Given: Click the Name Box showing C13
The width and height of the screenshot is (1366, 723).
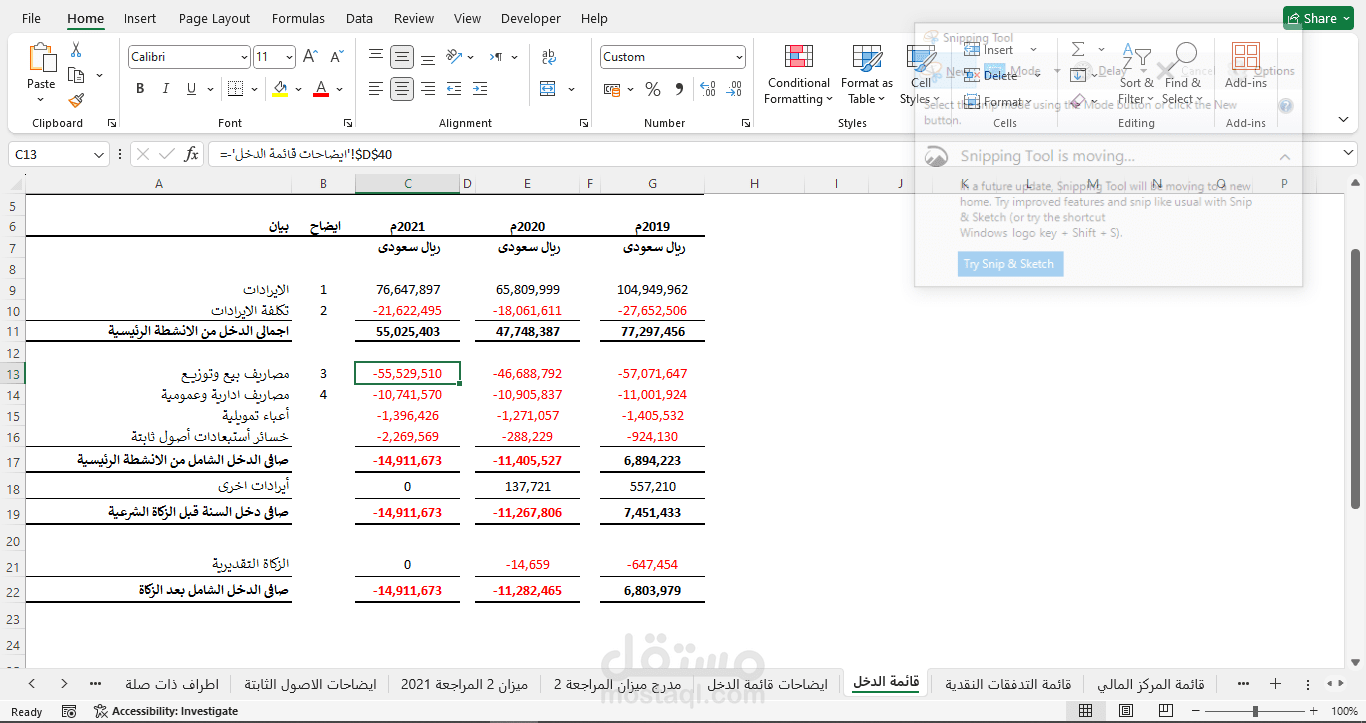Looking at the screenshot, I should pos(48,155).
